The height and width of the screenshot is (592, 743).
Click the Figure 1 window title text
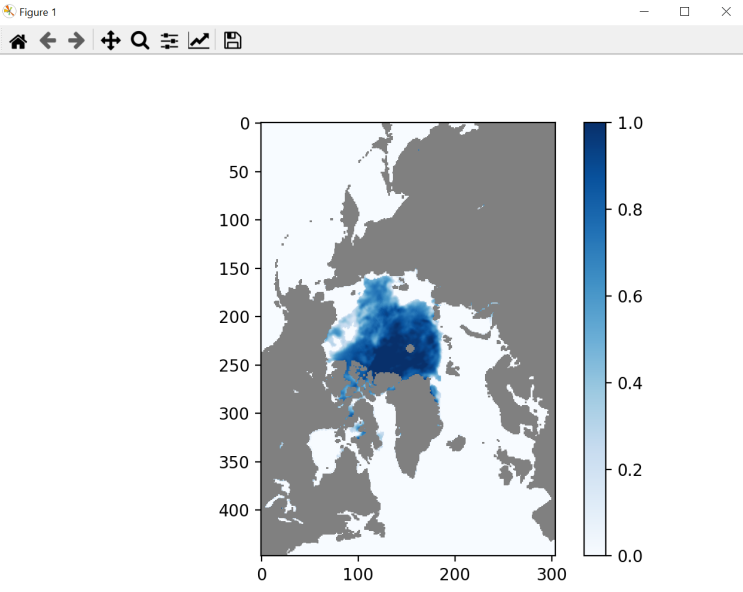[38, 12]
